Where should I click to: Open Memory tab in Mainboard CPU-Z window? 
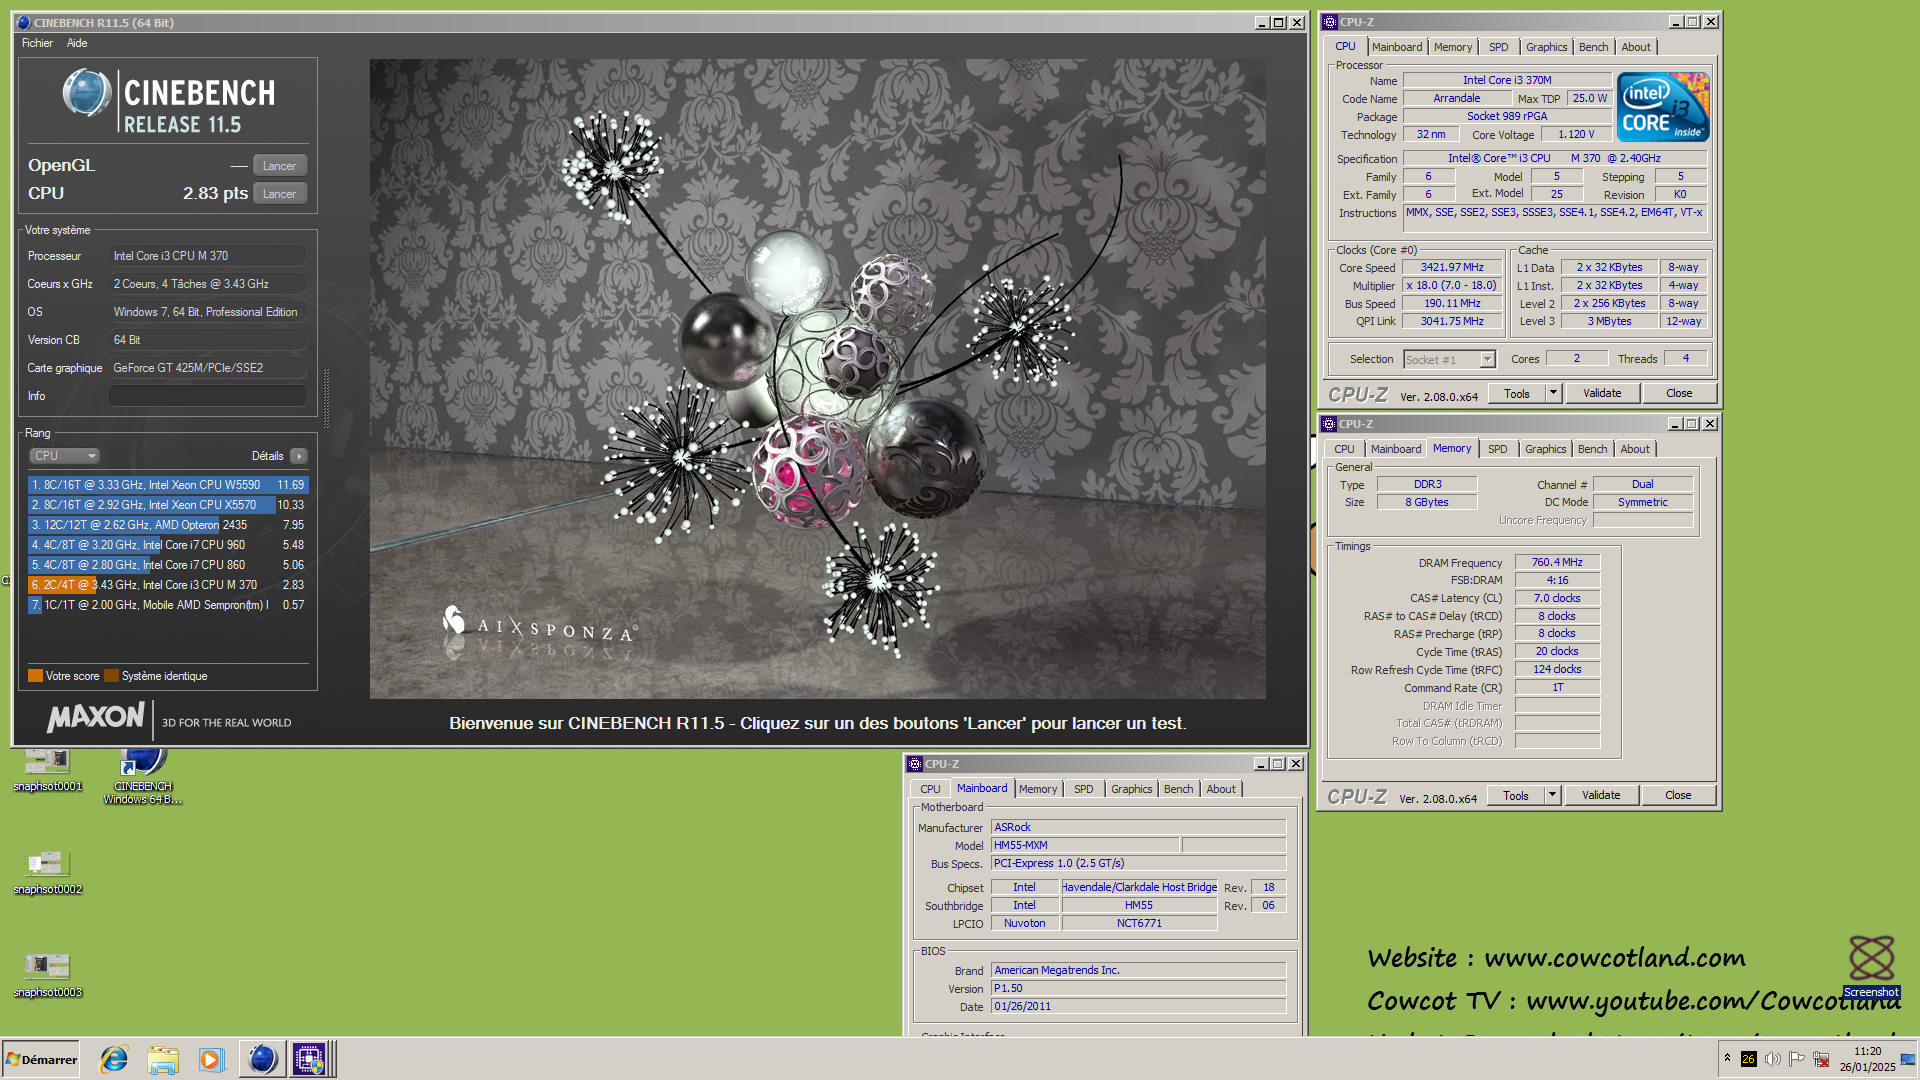(1038, 789)
